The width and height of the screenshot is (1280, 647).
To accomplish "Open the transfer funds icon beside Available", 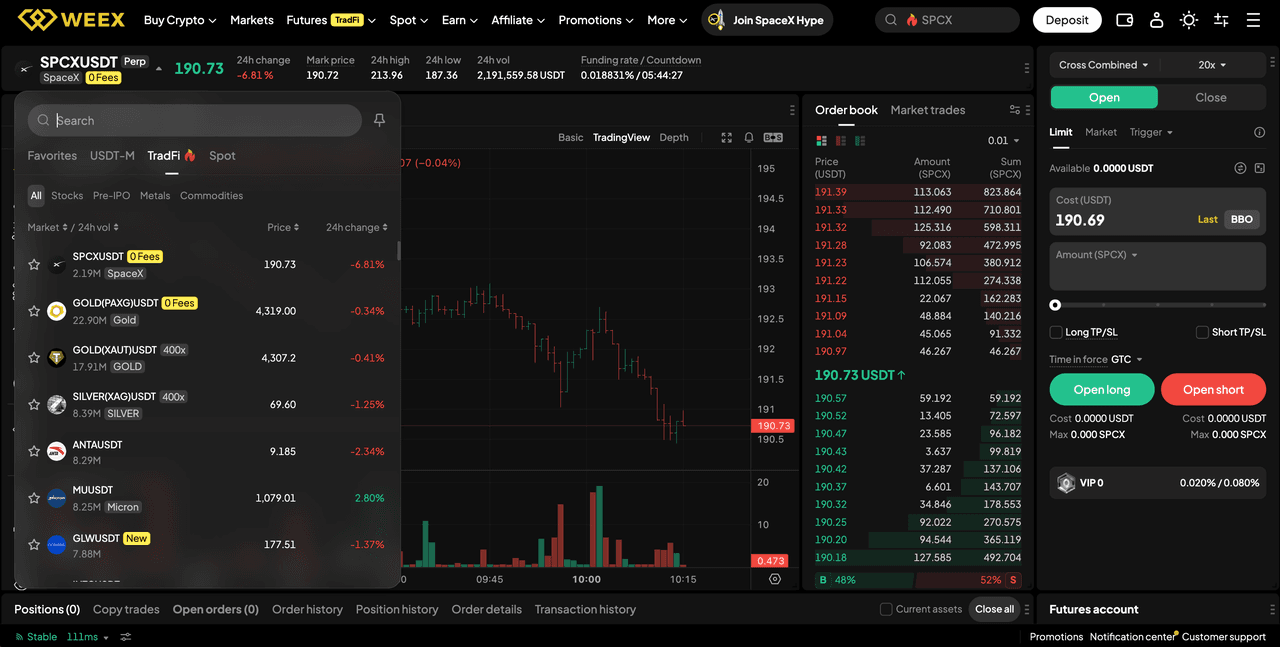I will click(x=1240, y=168).
